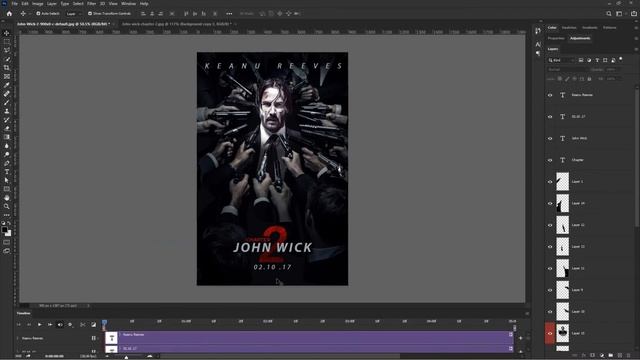640x360 pixels.
Task: Select the Eyedropper tool
Action: pyautogui.click(x=7, y=85)
